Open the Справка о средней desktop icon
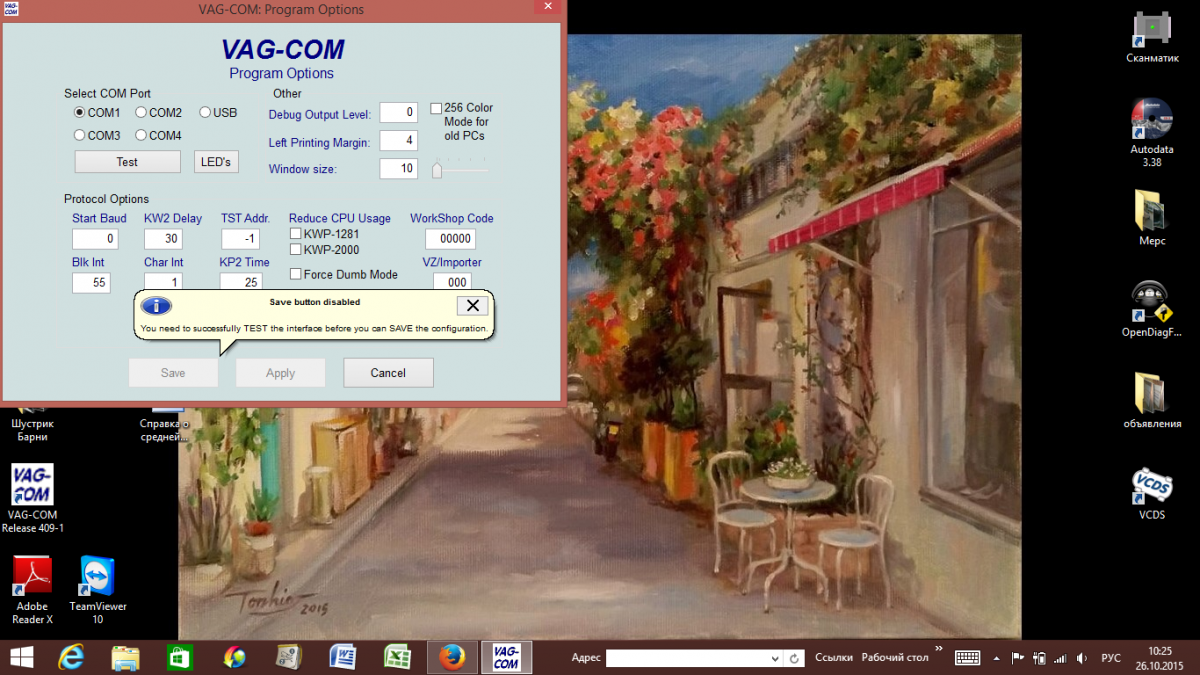1200x675 pixels. [x=163, y=426]
